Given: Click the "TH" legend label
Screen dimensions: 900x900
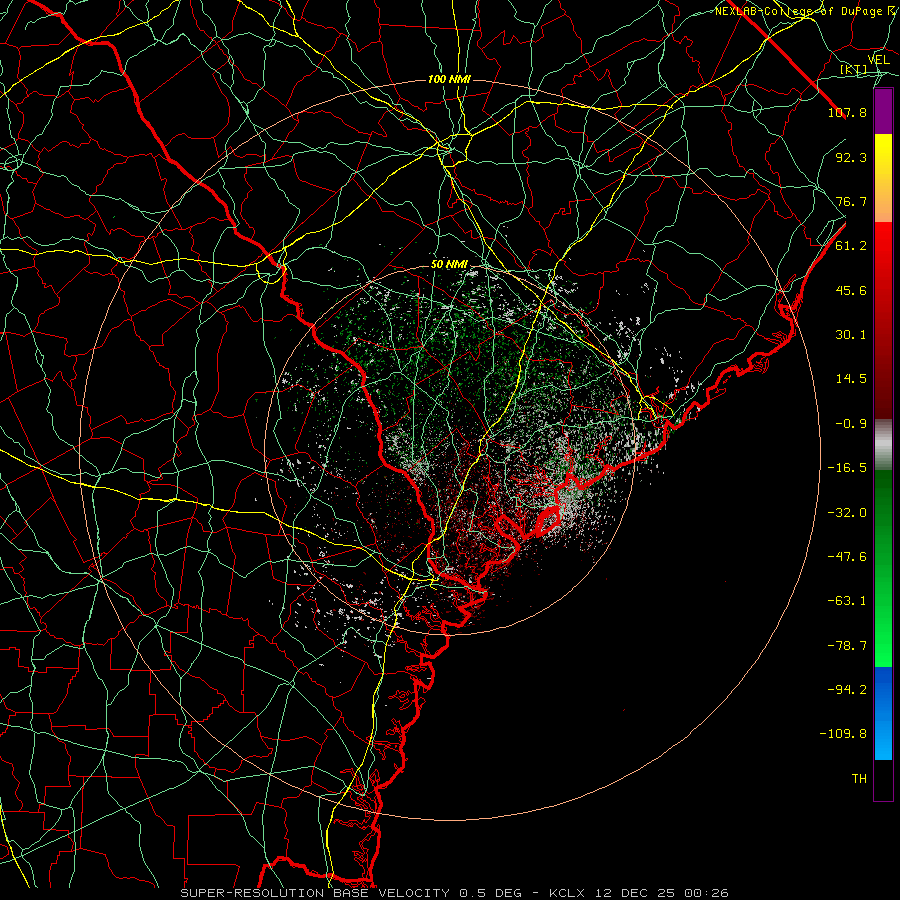Looking at the screenshot, I should [x=859, y=779].
